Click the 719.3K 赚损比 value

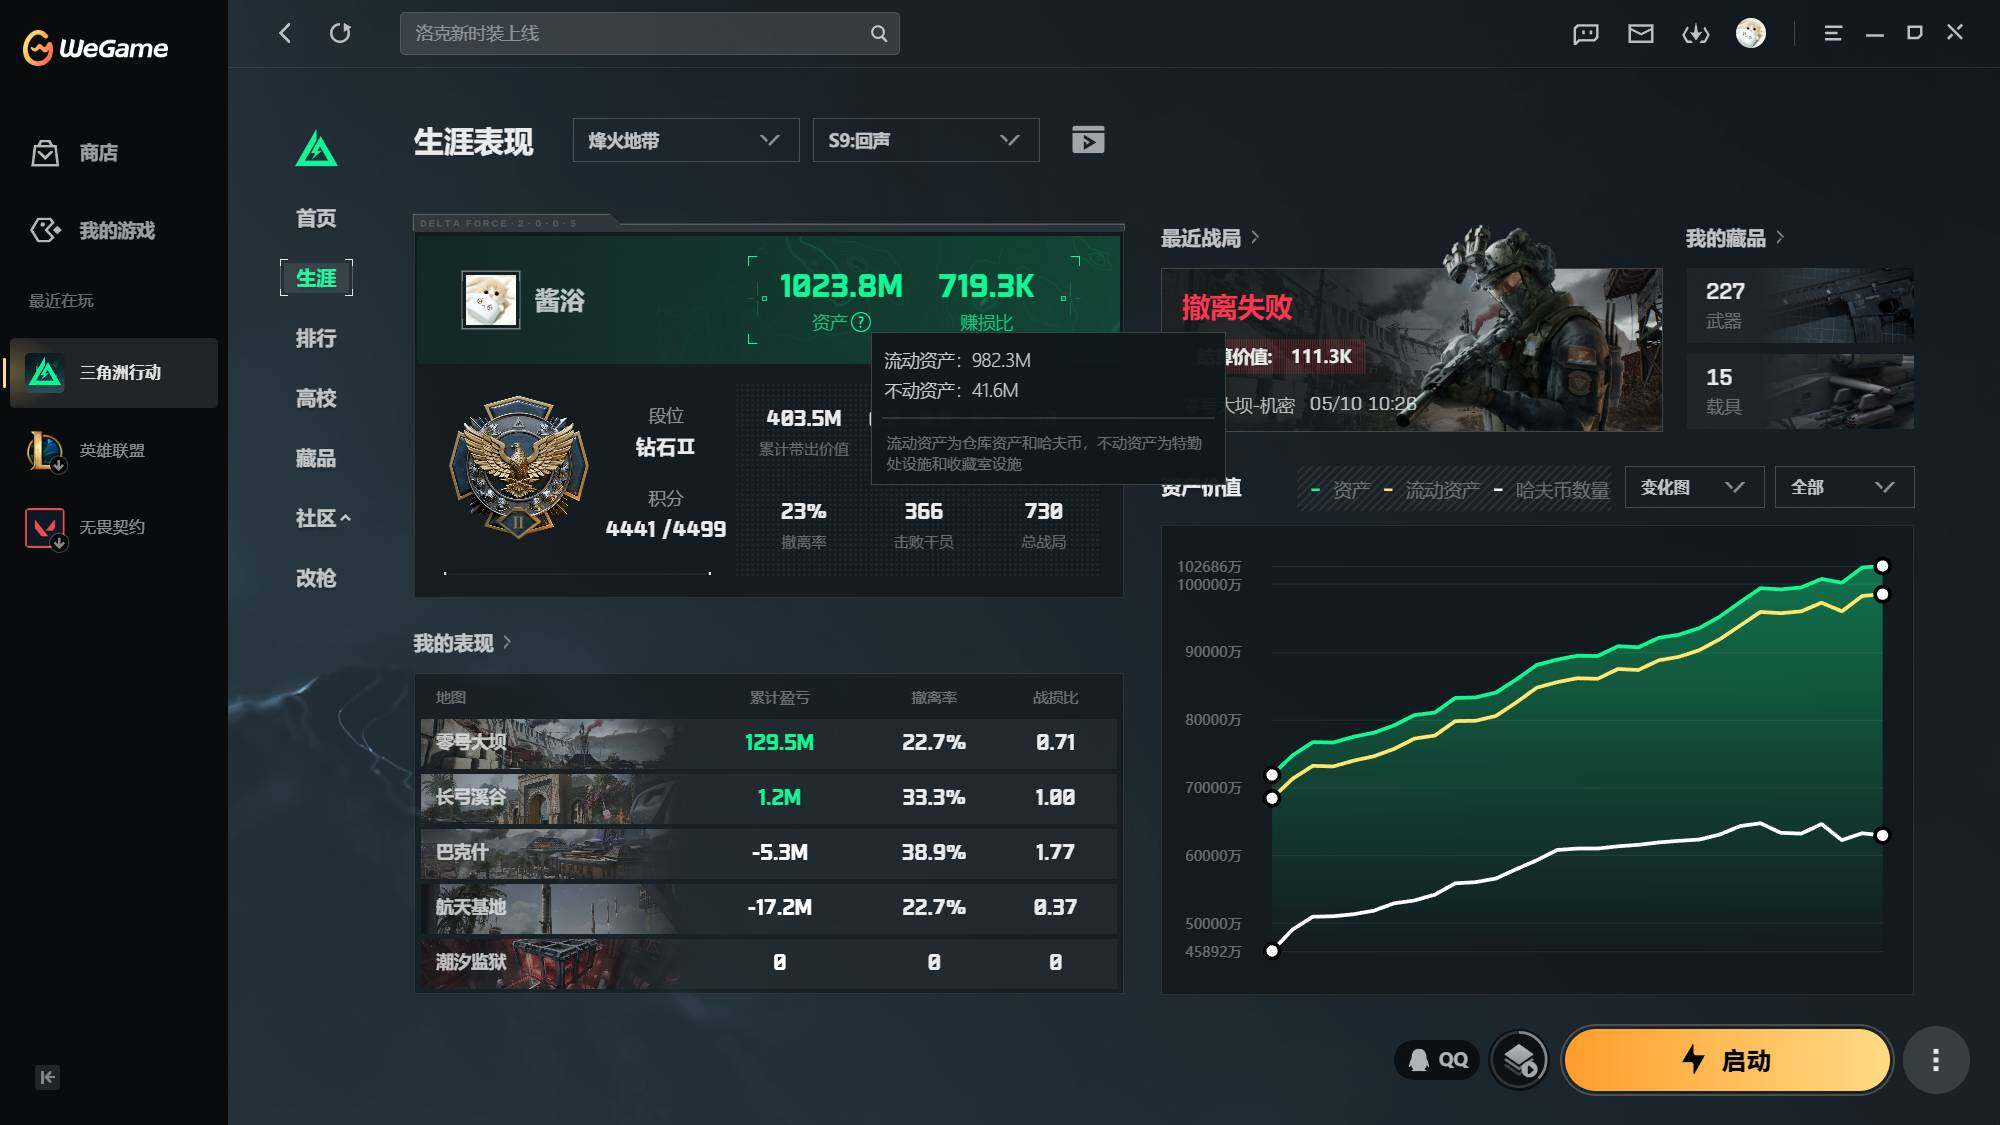coord(986,287)
